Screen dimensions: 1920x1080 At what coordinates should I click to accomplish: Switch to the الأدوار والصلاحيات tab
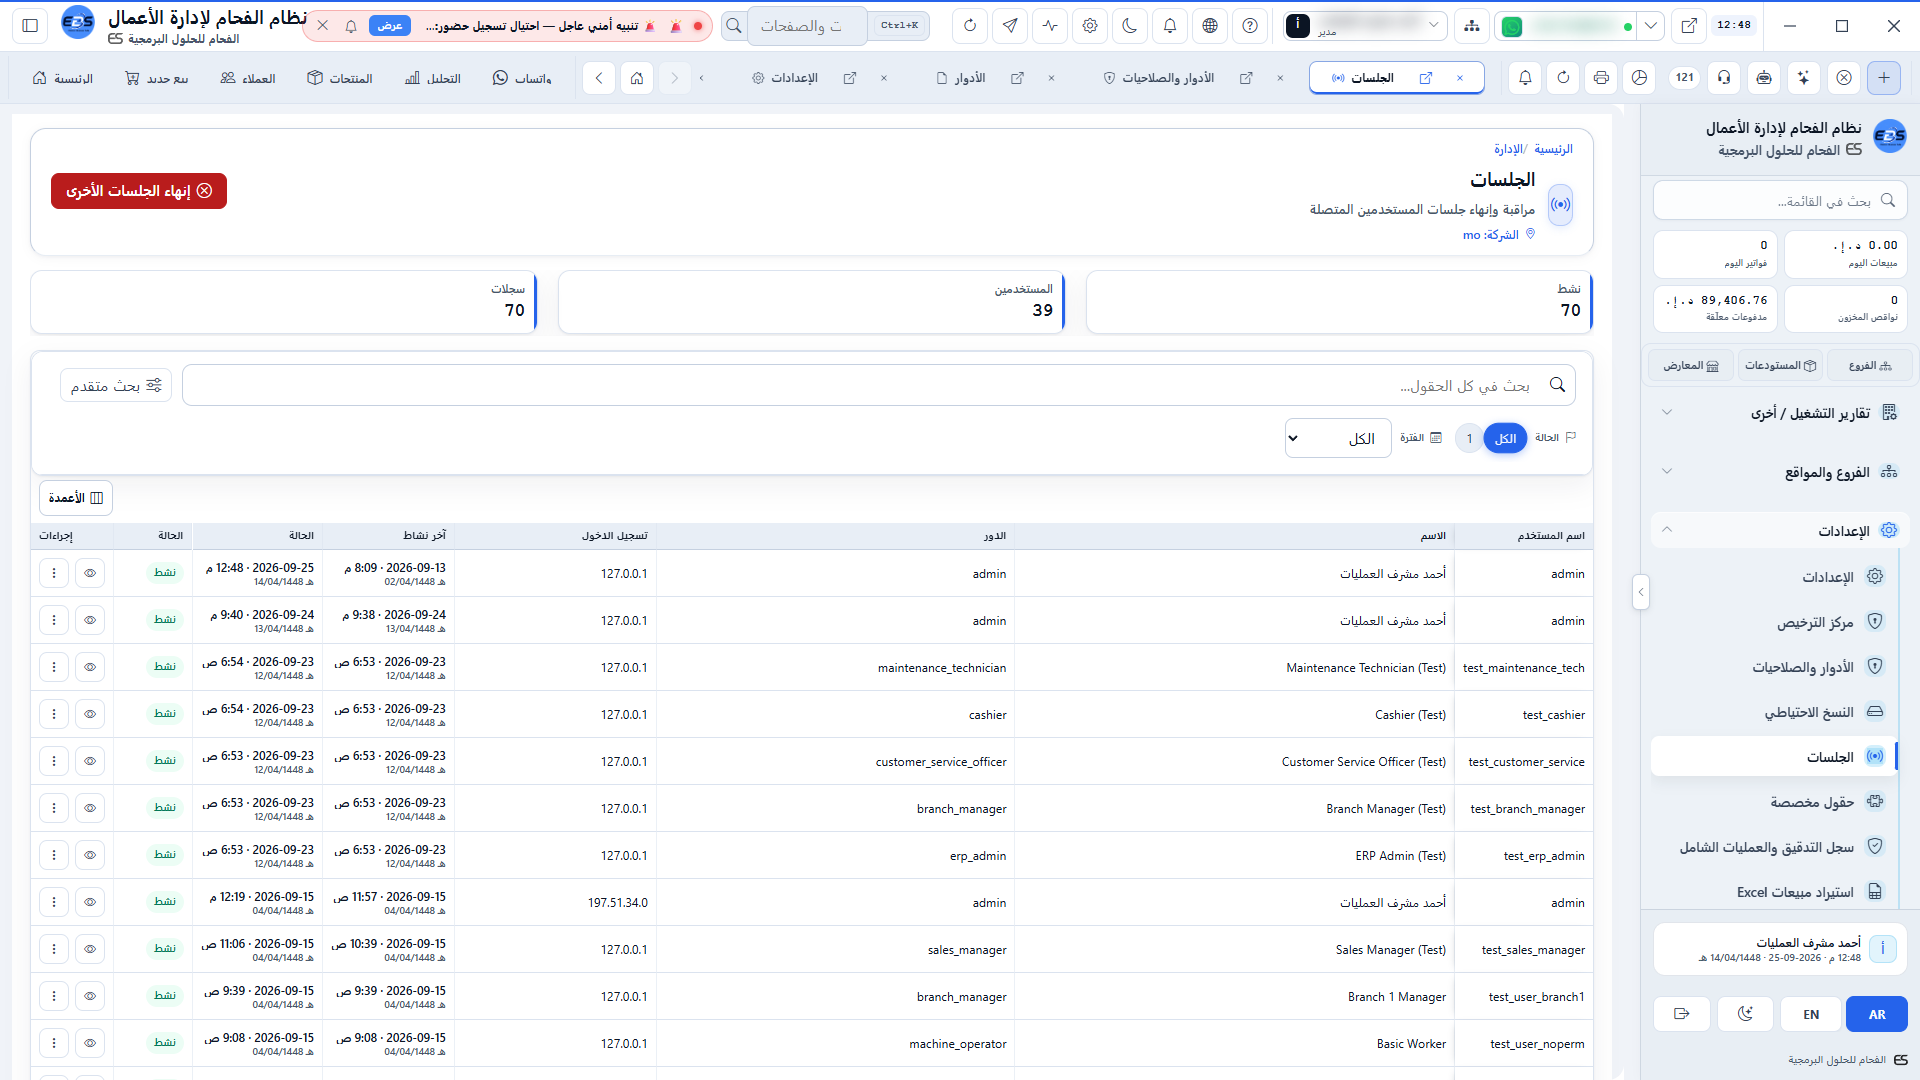[1167, 78]
